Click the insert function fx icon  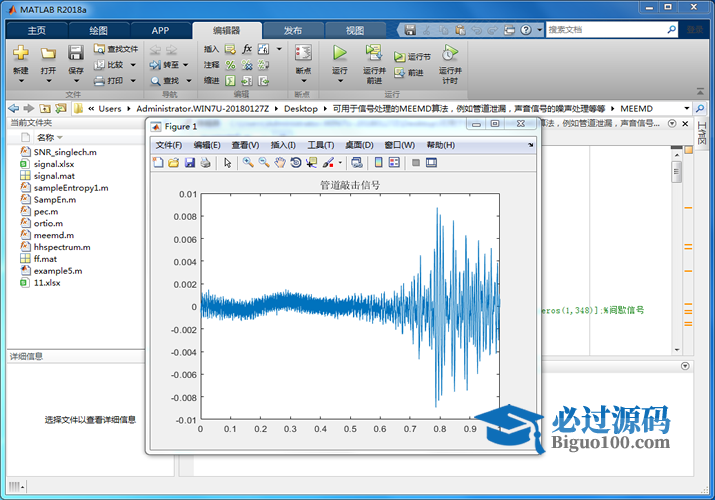click(247, 49)
